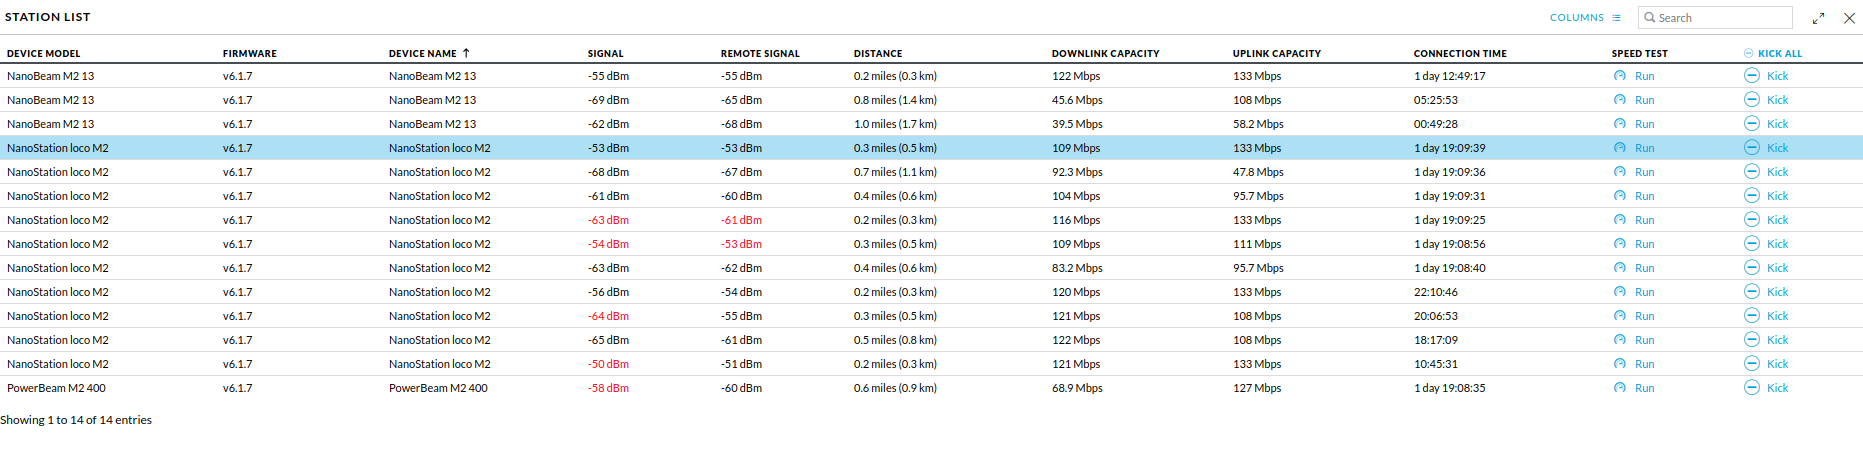This screenshot has width=1863, height=455.
Task: Click the Kick link in the 10:45:31 row
Action: click(x=1777, y=364)
